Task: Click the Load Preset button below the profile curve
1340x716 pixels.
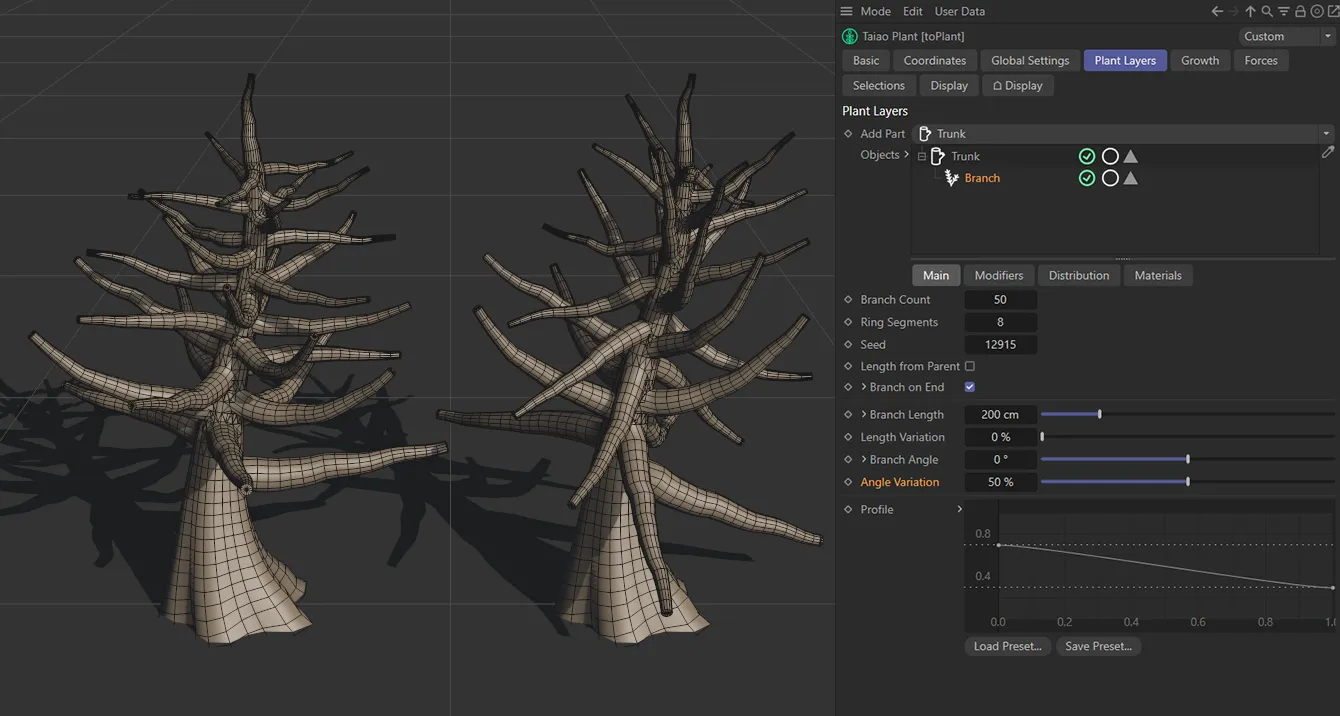Action: (1007, 646)
